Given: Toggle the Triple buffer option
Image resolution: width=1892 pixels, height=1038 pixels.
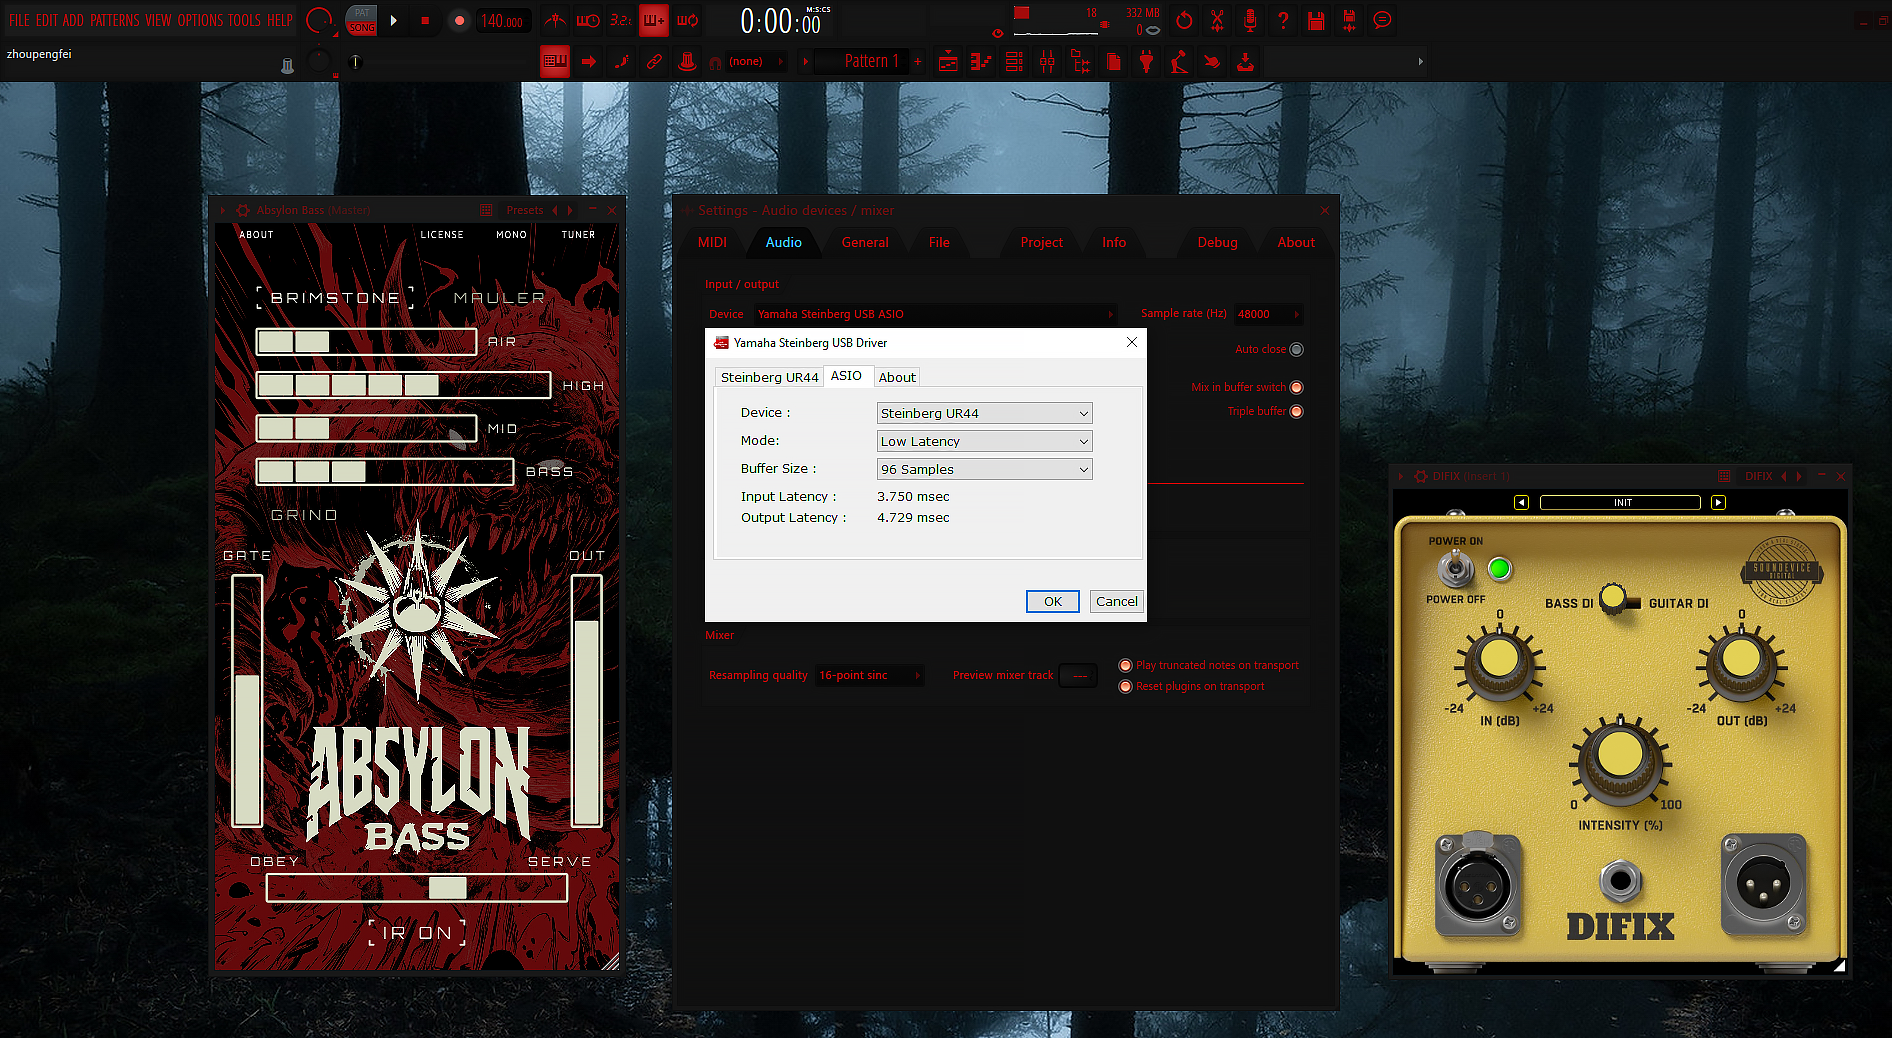Looking at the screenshot, I should tap(1296, 412).
